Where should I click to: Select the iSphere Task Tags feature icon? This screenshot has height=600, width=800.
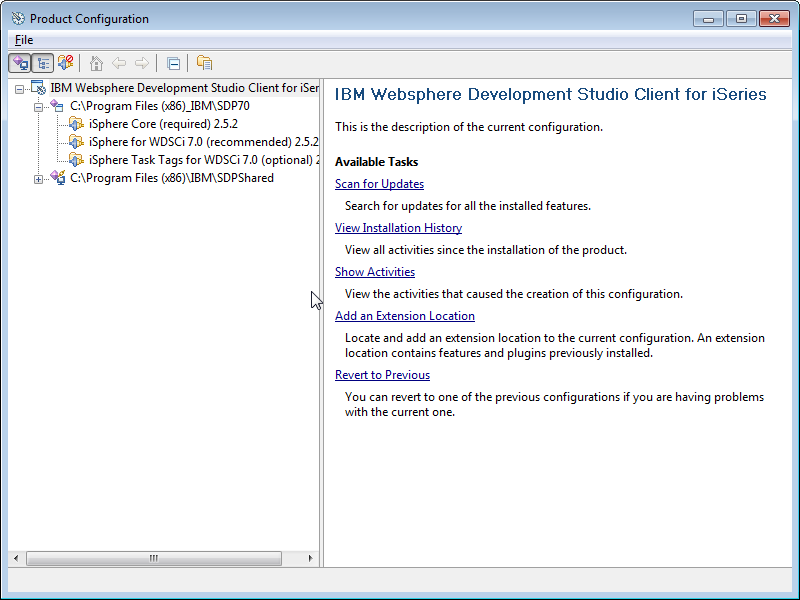(x=76, y=160)
